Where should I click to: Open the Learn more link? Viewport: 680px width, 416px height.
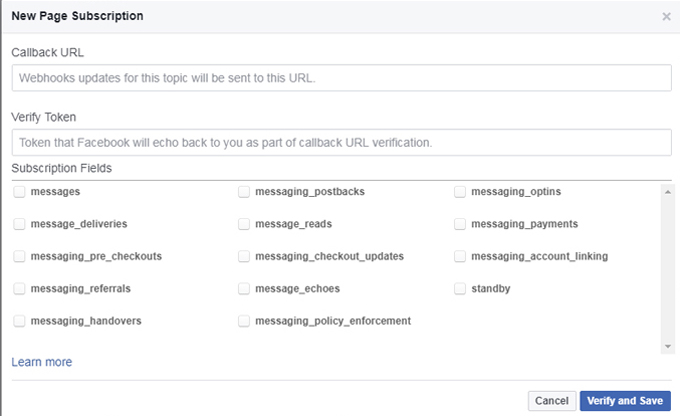tap(42, 362)
